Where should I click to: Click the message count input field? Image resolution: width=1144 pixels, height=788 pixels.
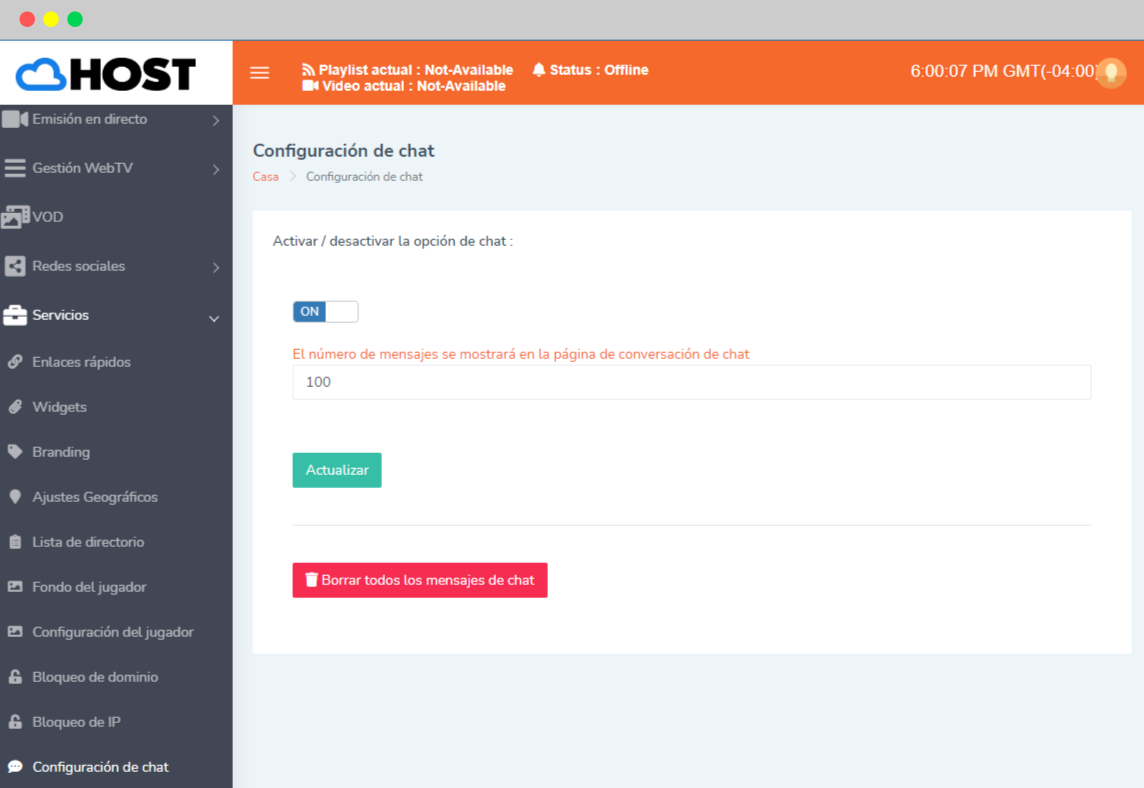(692, 382)
